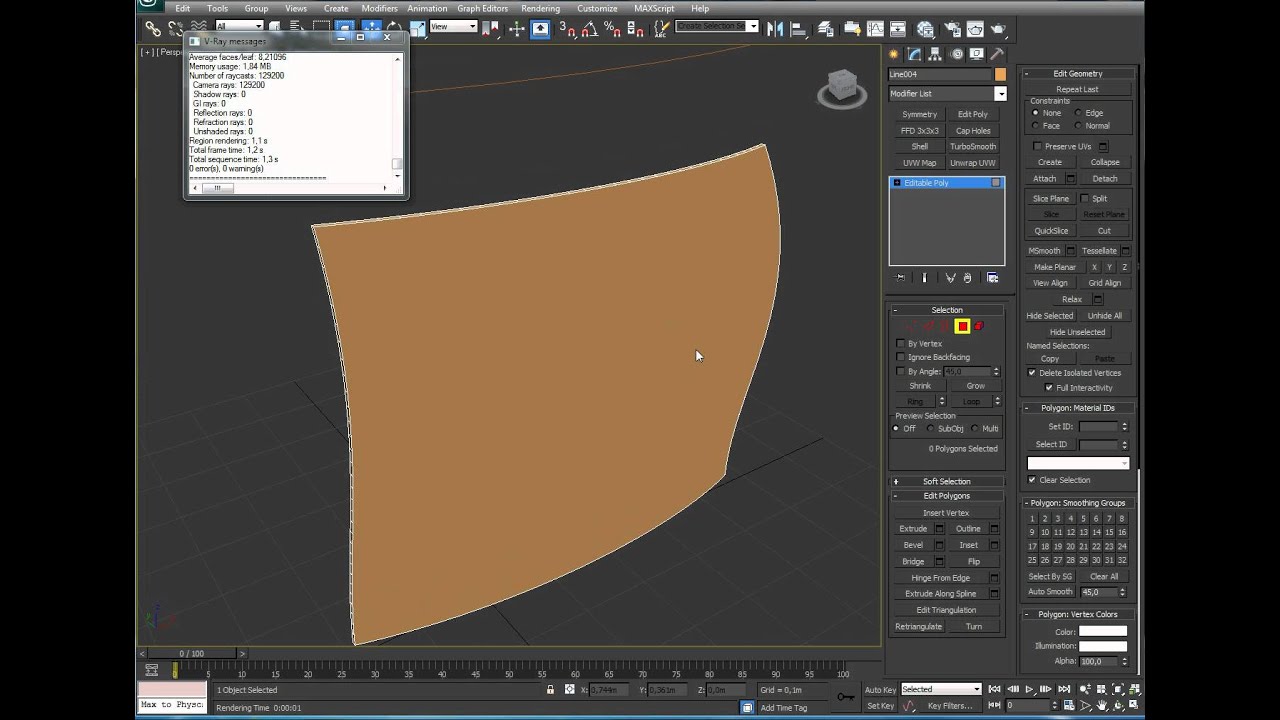Viewport: 1280px width, 720px height.
Task: Collapse the Edit Geometry rollout
Action: tap(1078, 73)
